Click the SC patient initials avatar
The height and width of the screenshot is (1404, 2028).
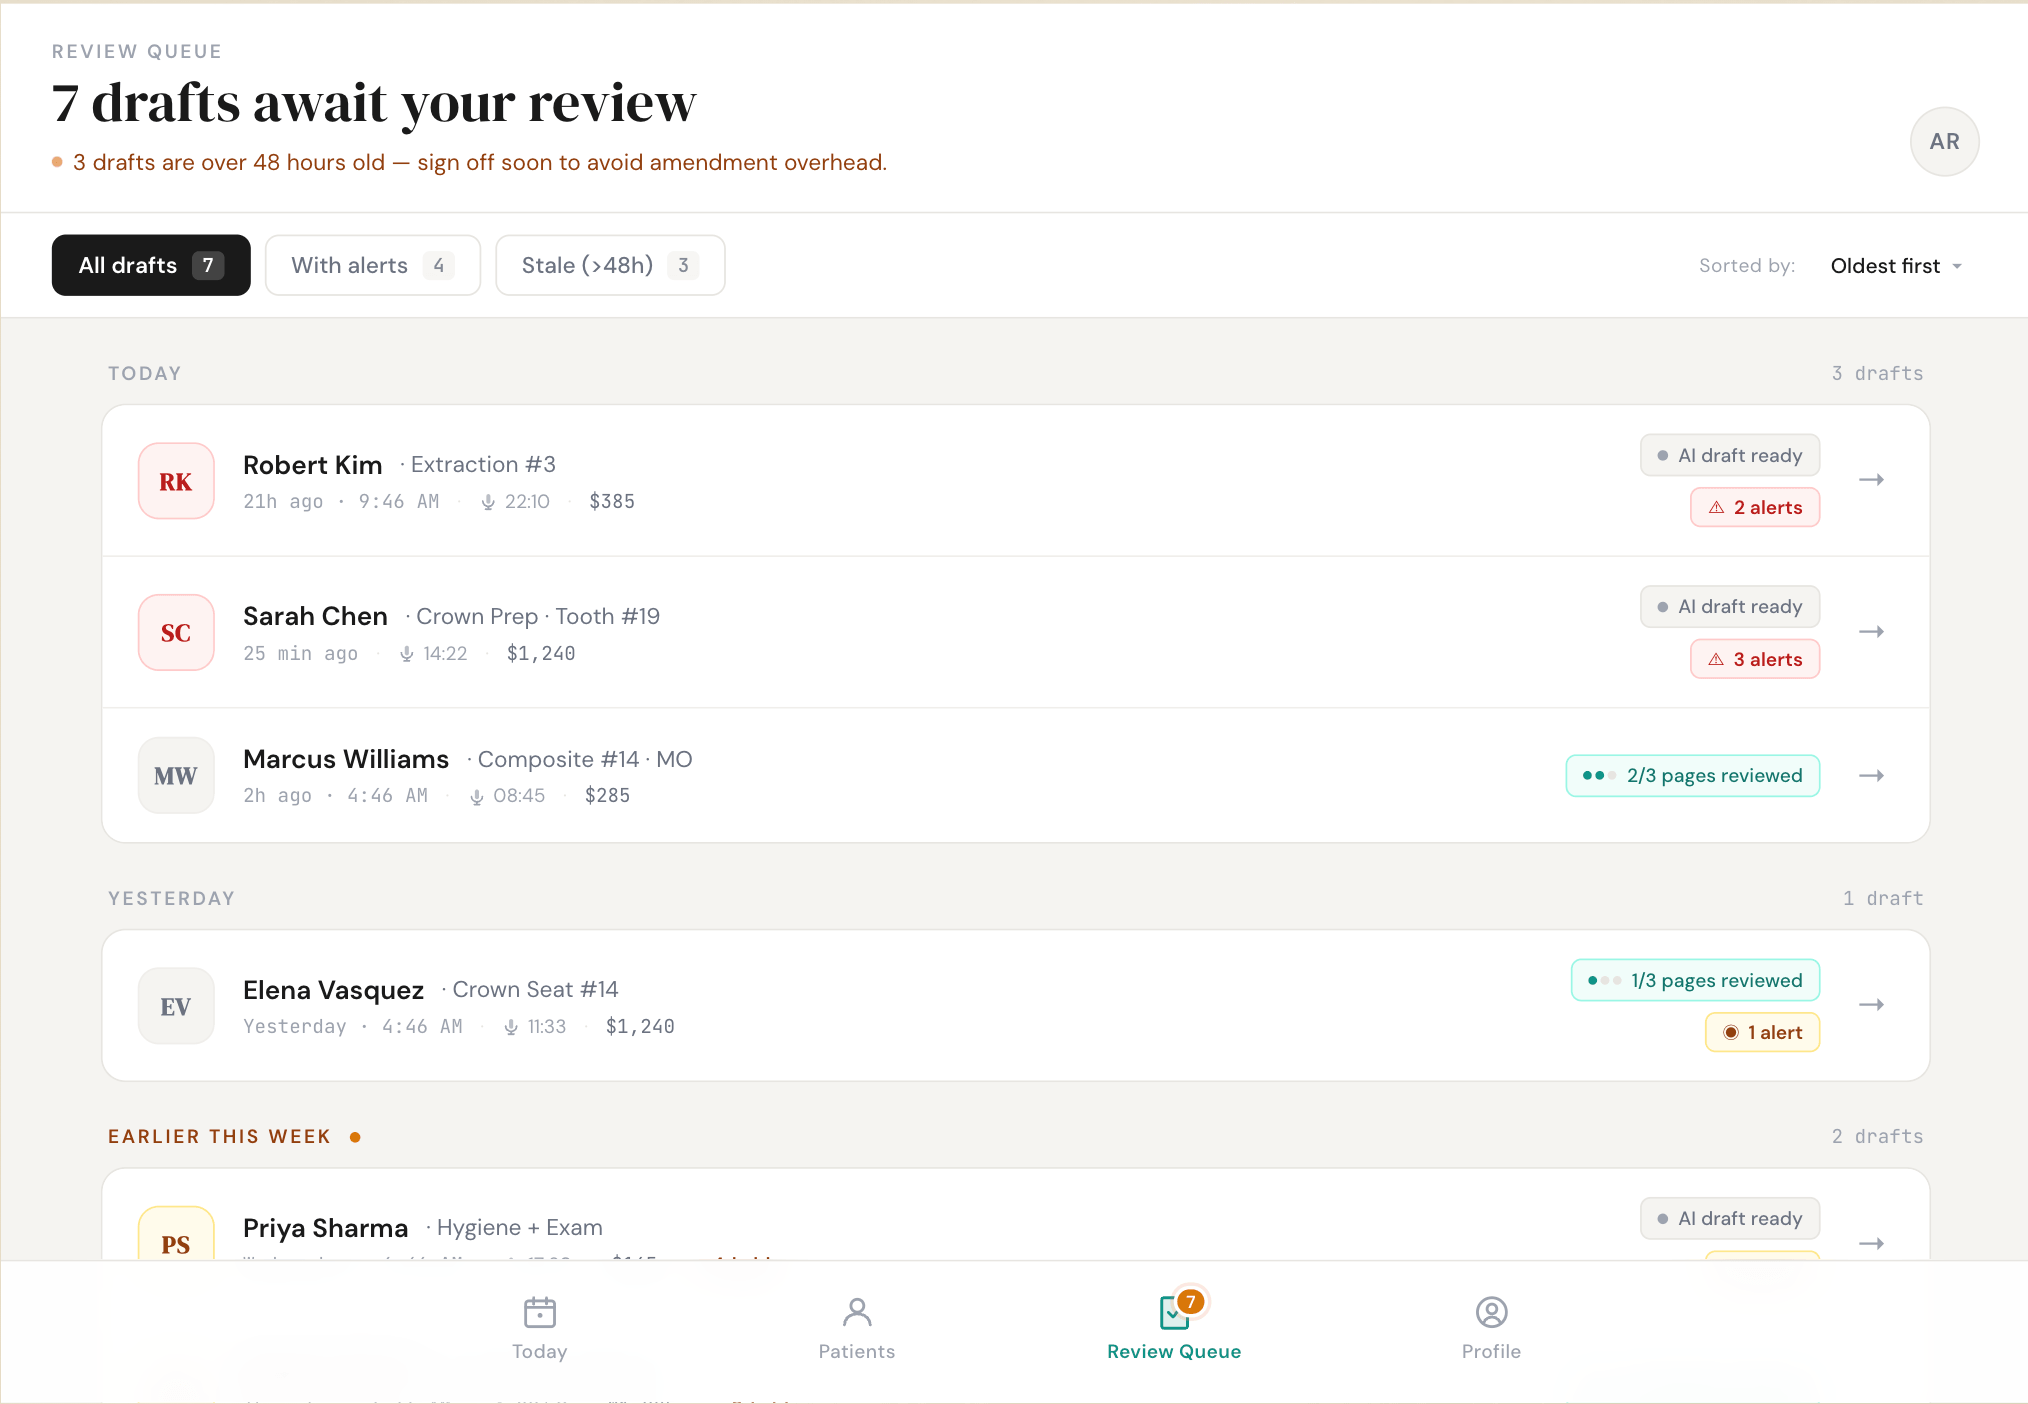176,632
